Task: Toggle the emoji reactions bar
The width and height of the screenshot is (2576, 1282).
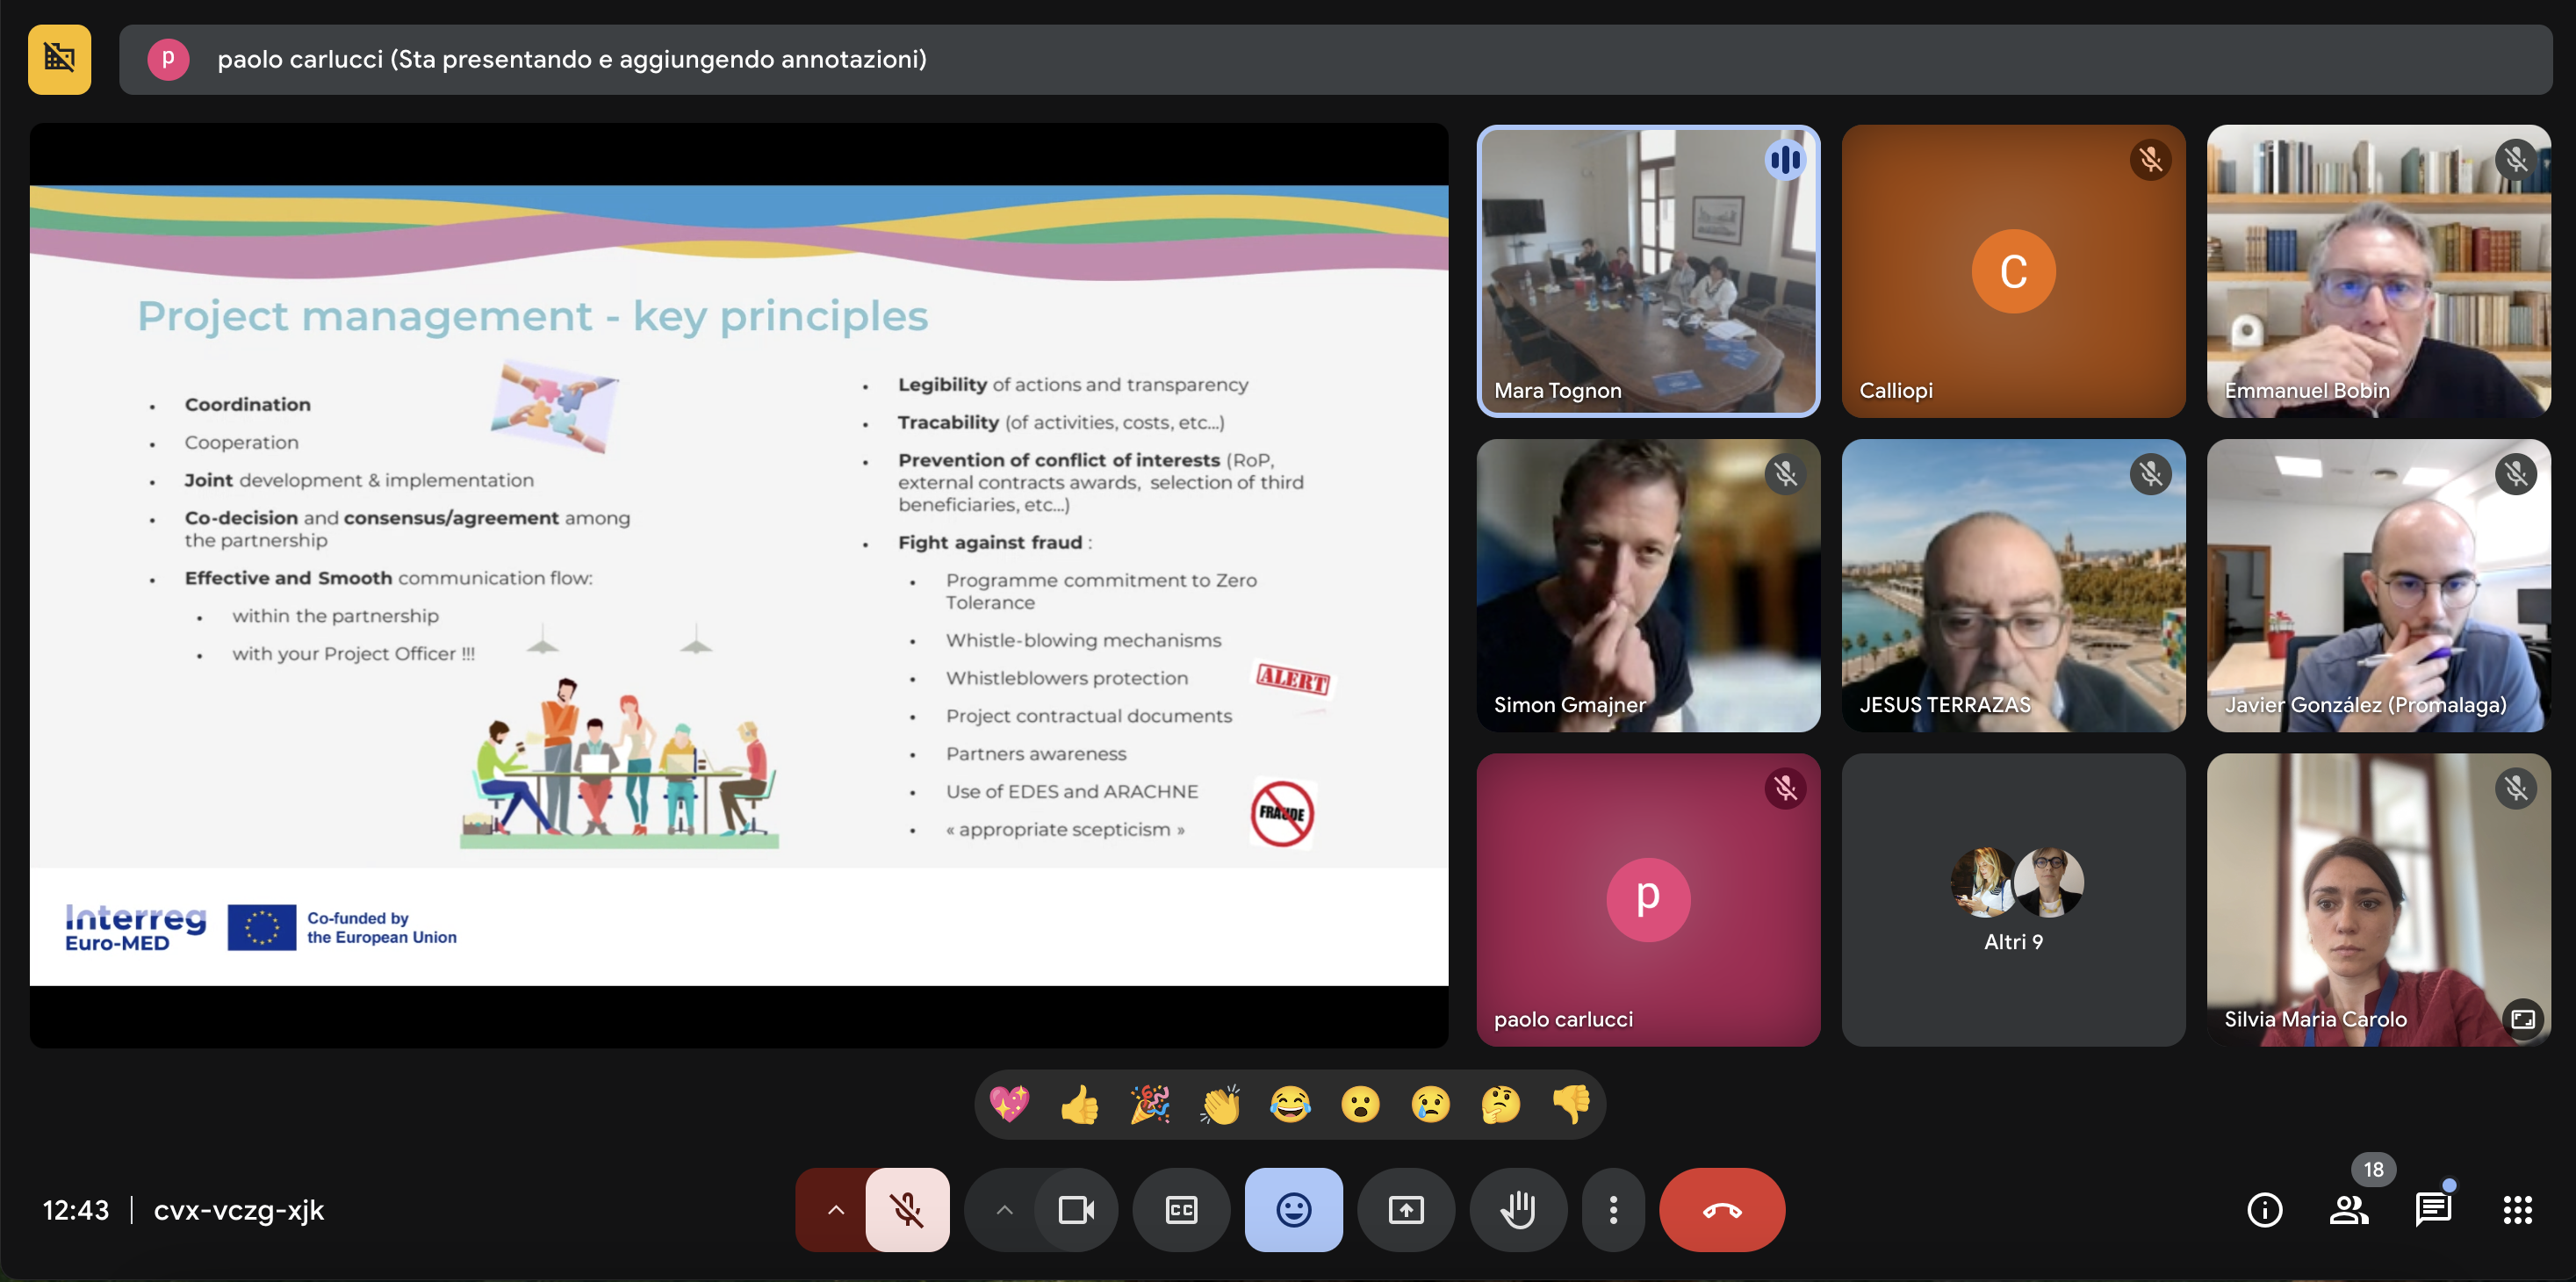Action: pos(1293,1210)
